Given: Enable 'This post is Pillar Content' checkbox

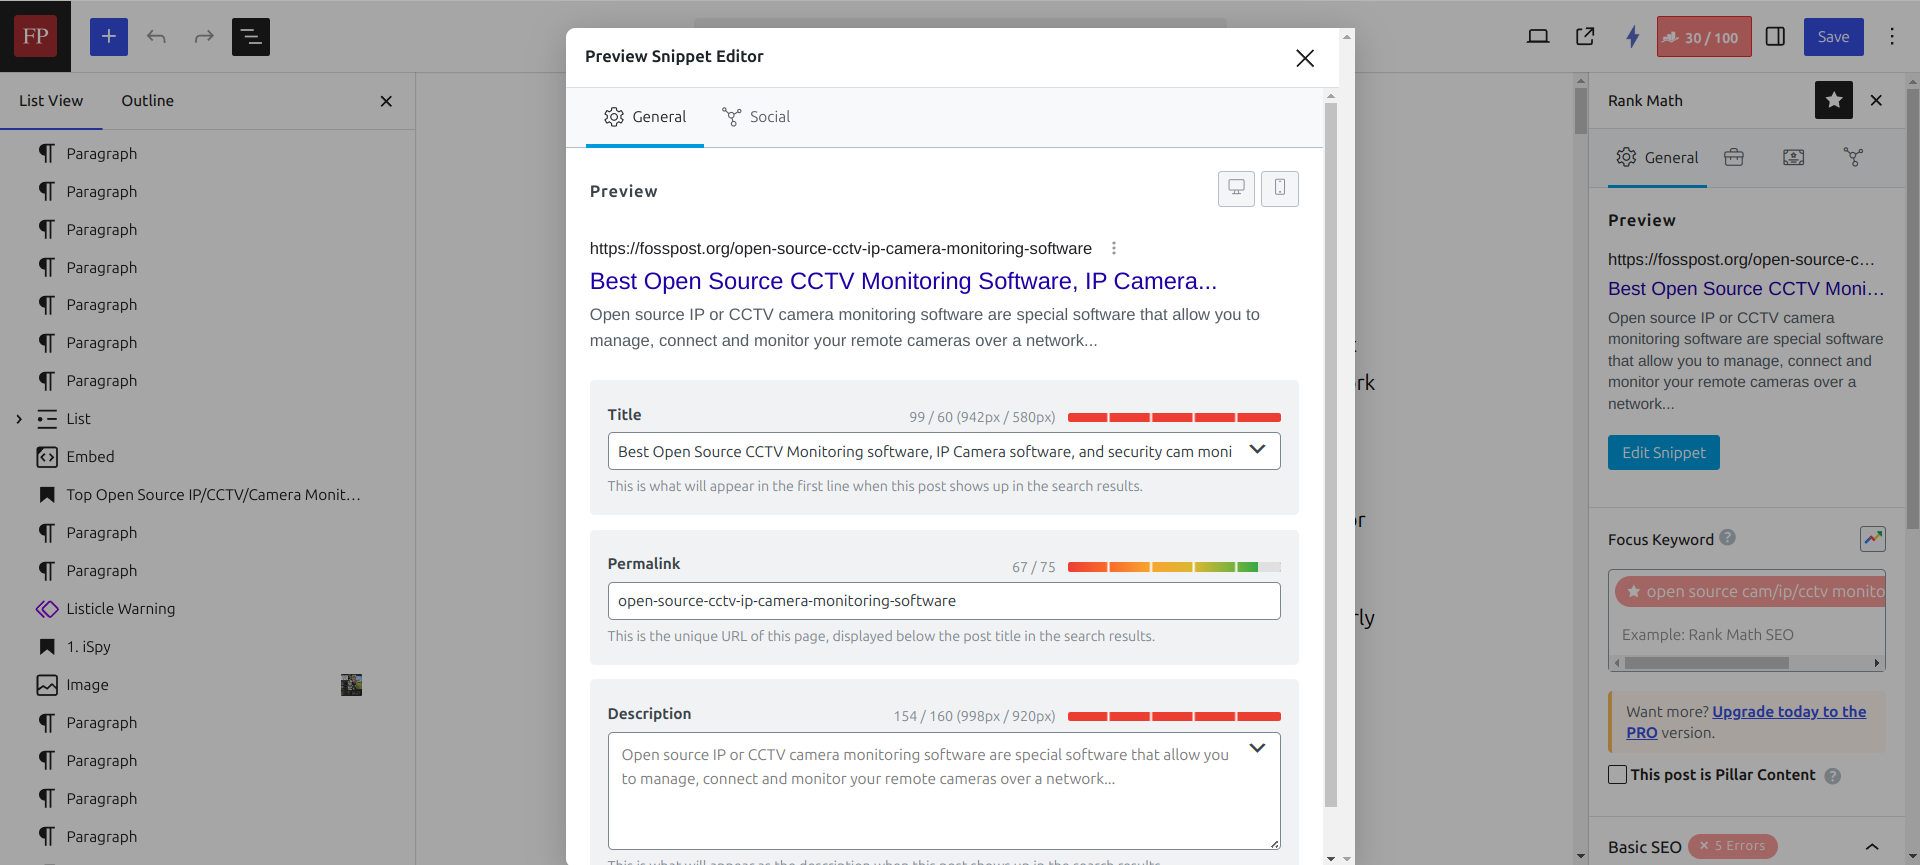Looking at the screenshot, I should tap(1617, 775).
